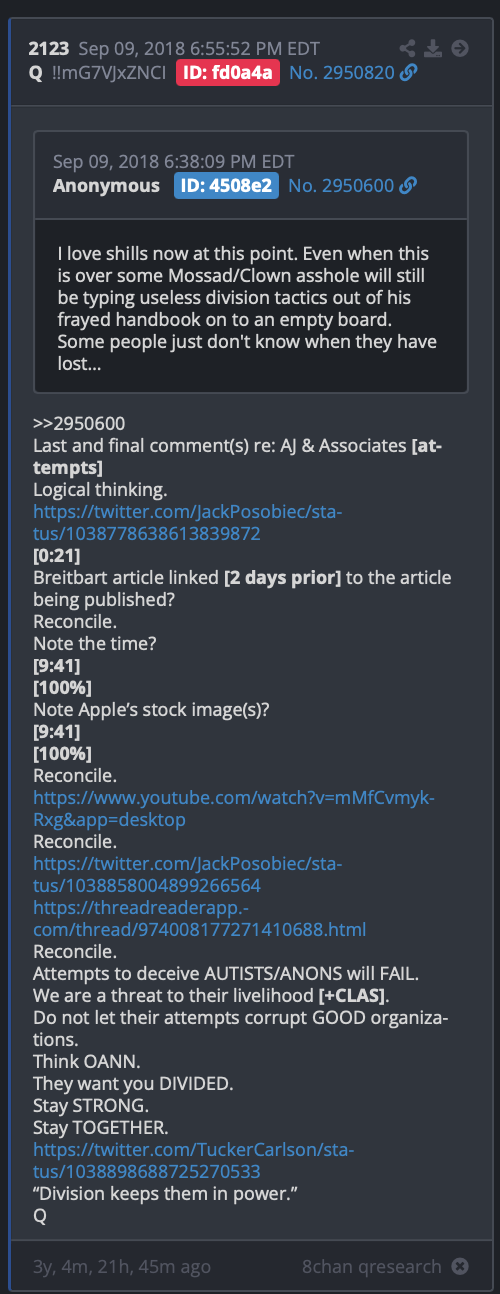Viewport: 500px width, 1294px height.
Task: Click the right-arrow circle icon in header
Action: (x=460, y=48)
